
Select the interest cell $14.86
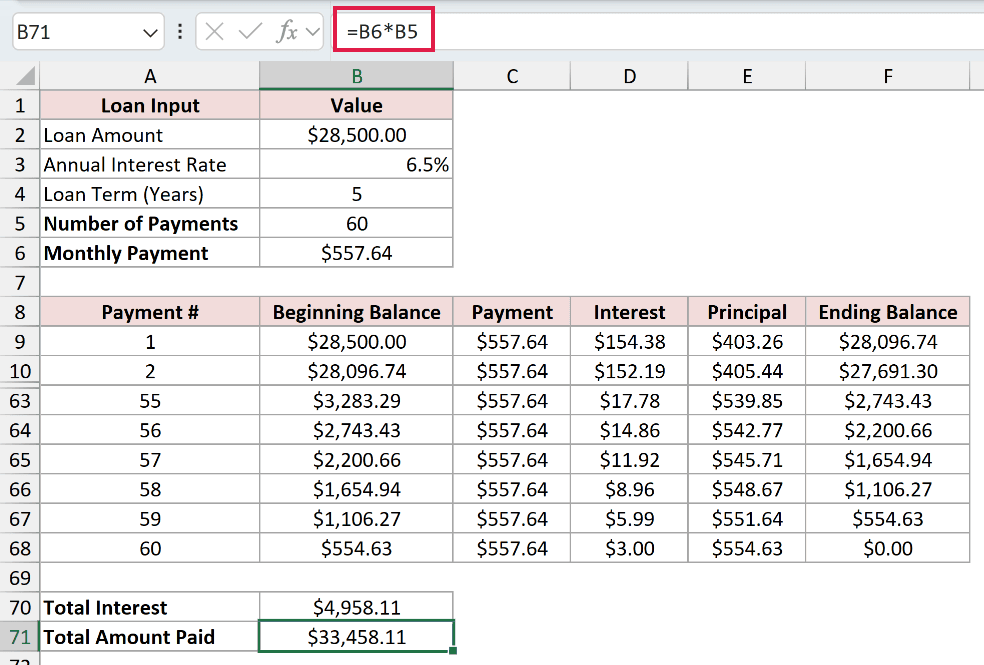(x=629, y=430)
